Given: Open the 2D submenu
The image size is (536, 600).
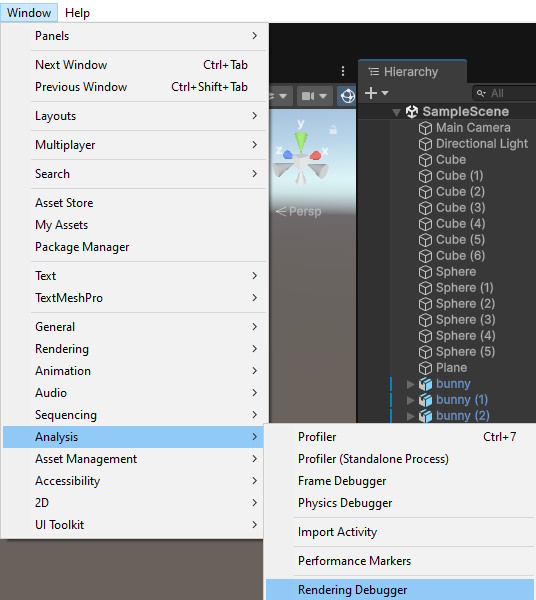Looking at the screenshot, I should coord(133,503).
